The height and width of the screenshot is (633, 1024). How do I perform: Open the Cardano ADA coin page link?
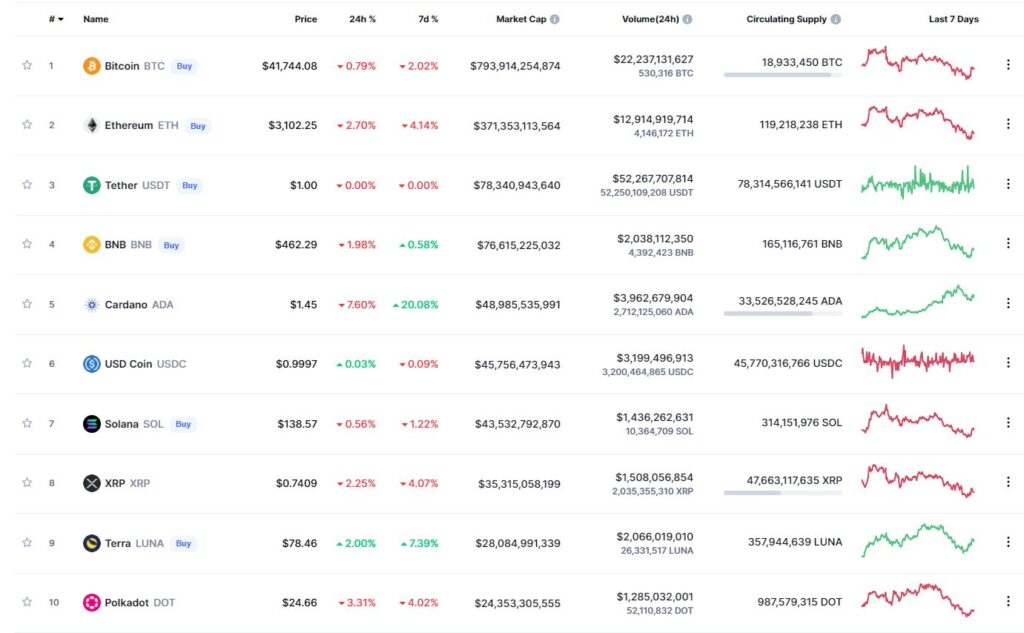(x=139, y=304)
